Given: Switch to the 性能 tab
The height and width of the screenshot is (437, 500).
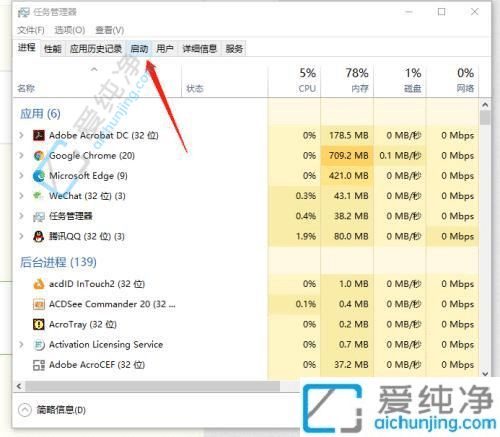Looking at the screenshot, I should pos(53,49).
